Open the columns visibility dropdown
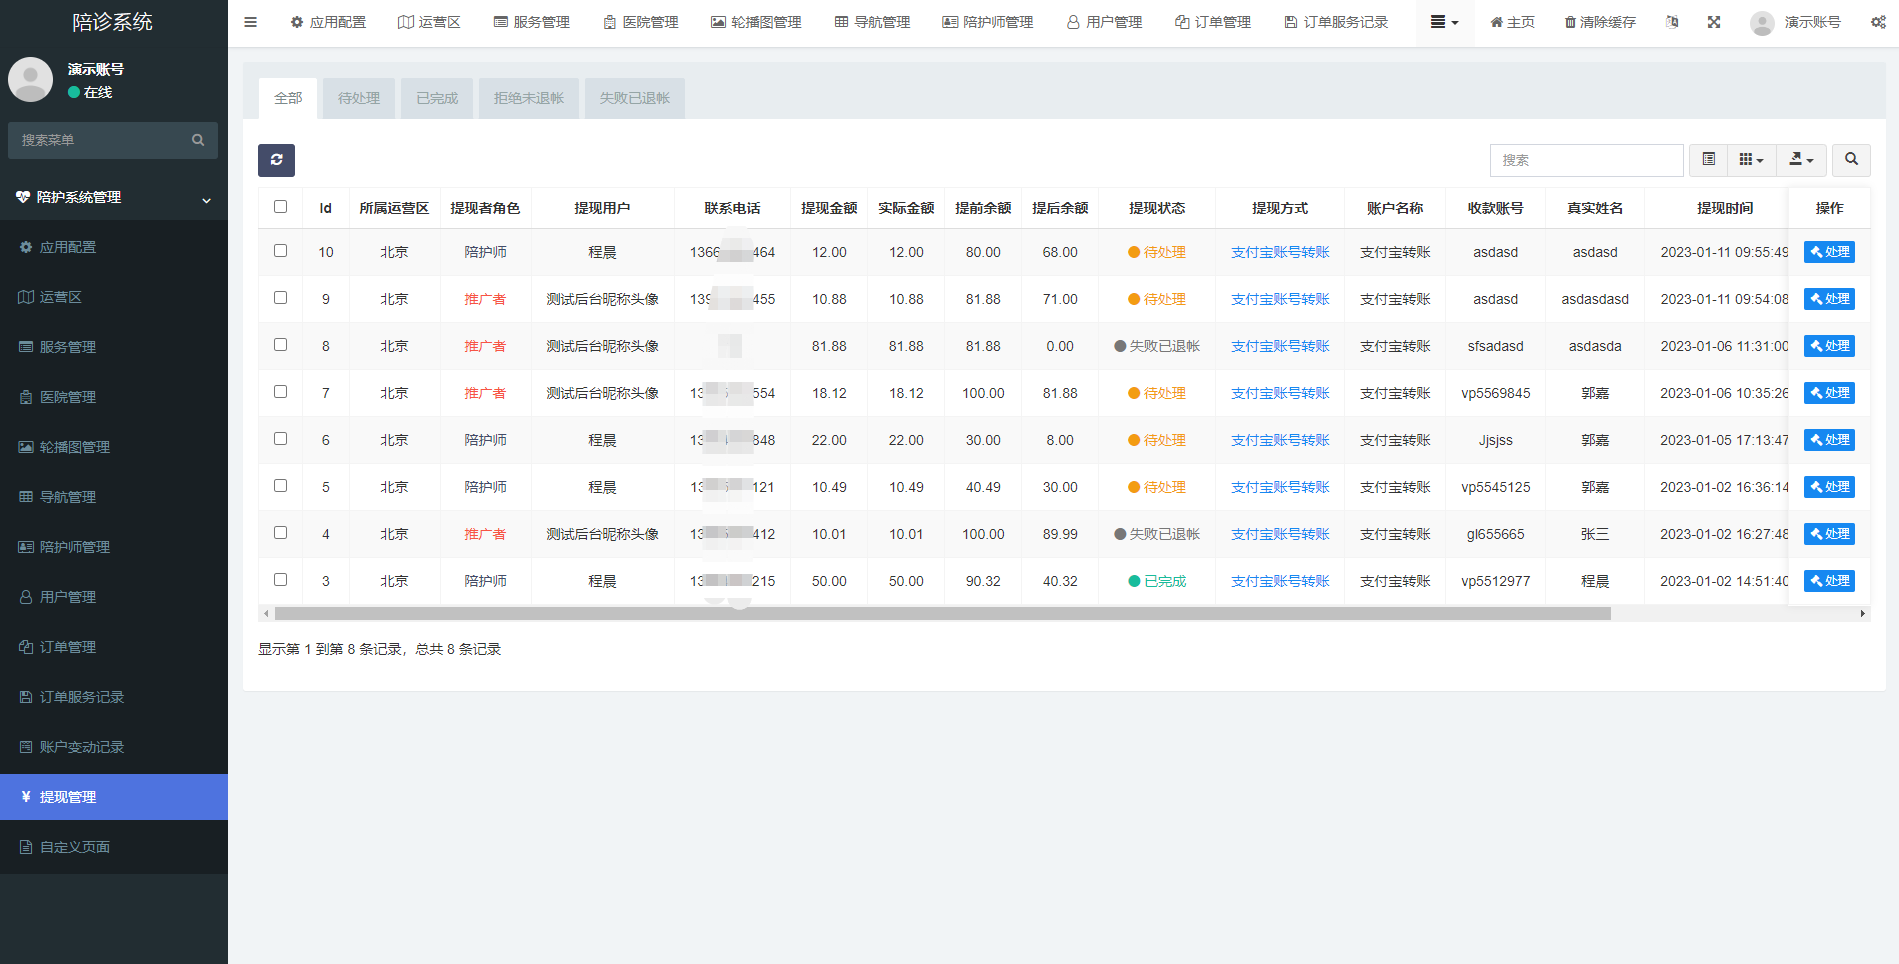Screen dimensions: 1899x964 point(1751,160)
